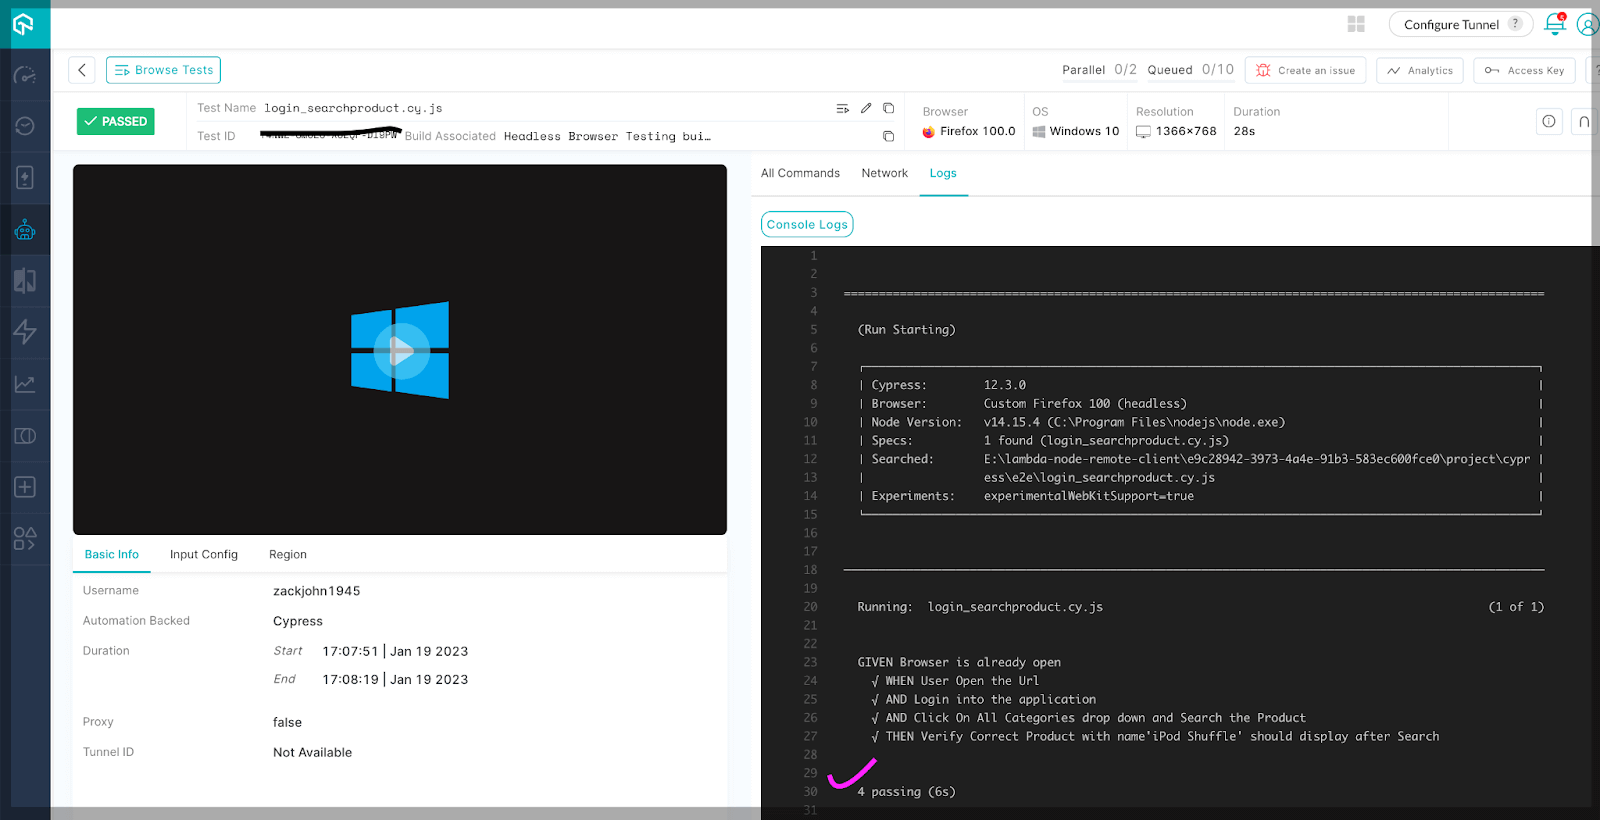Open the integrations shapes sidebar icon
This screenshot has height=820, width=1600.
point(25,539)
